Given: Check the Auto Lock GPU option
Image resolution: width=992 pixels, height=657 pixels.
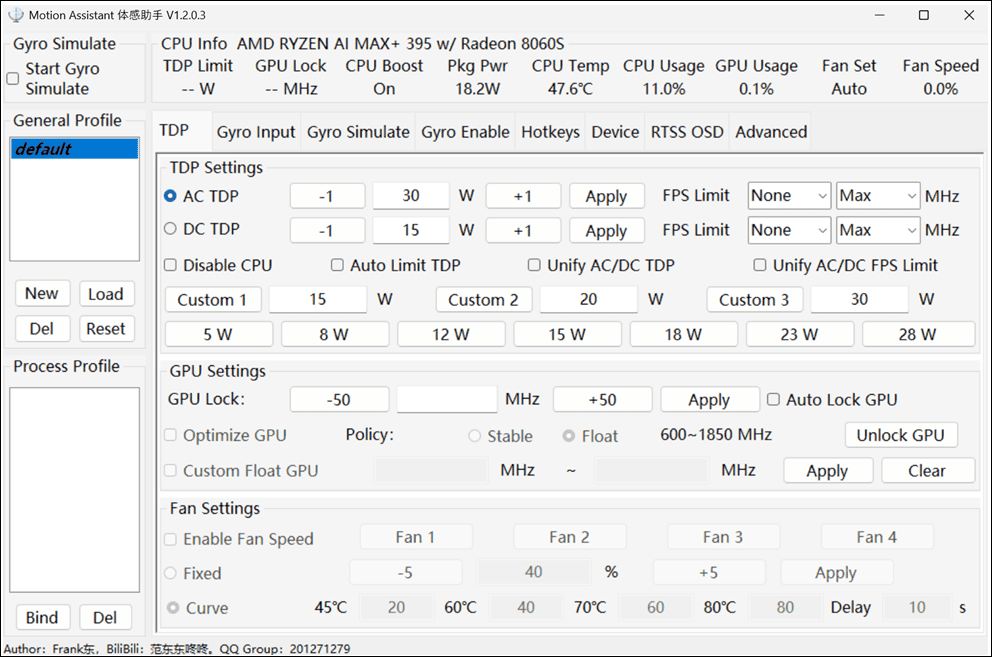Looking at the screenshot, I should click(773, 400).
